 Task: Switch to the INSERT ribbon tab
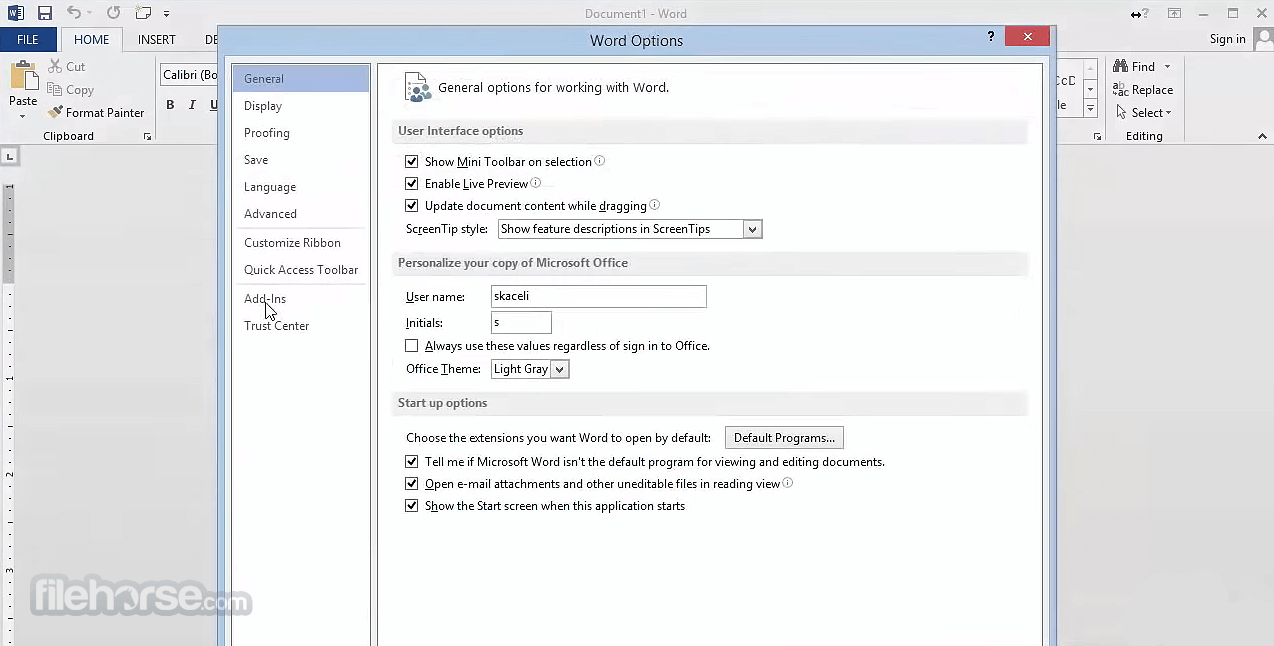pos(157,39)
